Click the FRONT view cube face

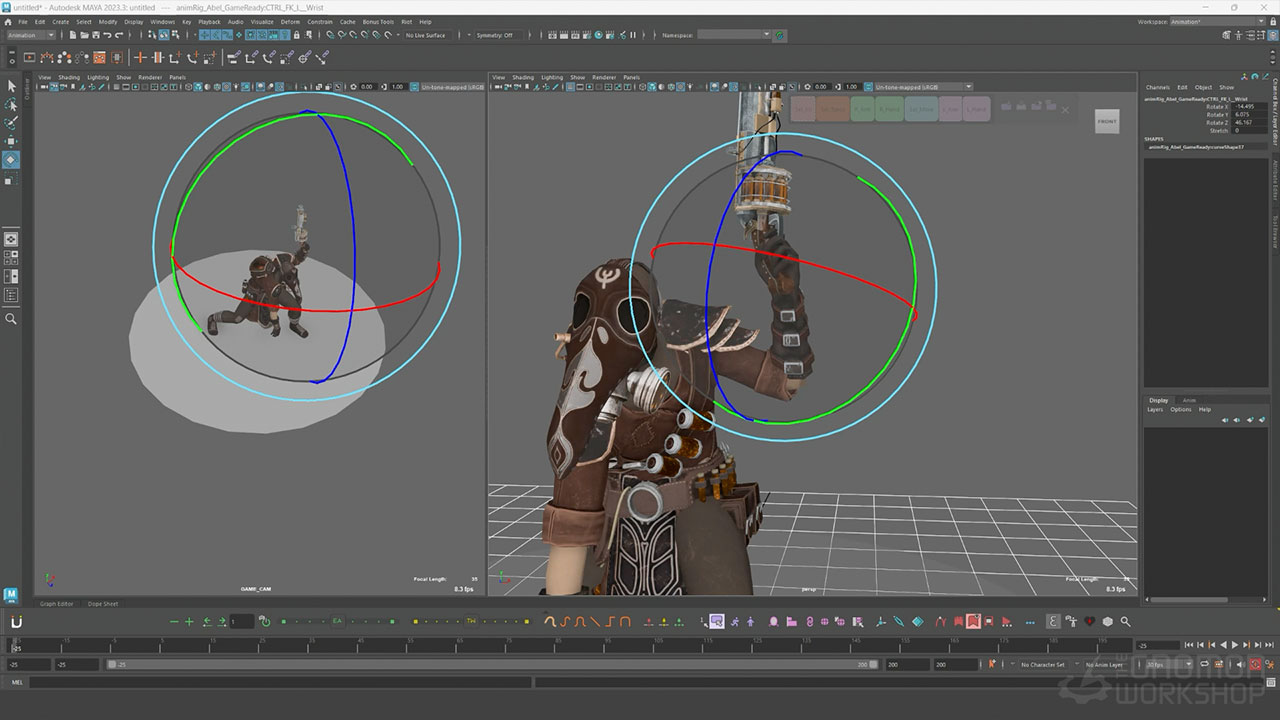click(x=1107, y=121)
